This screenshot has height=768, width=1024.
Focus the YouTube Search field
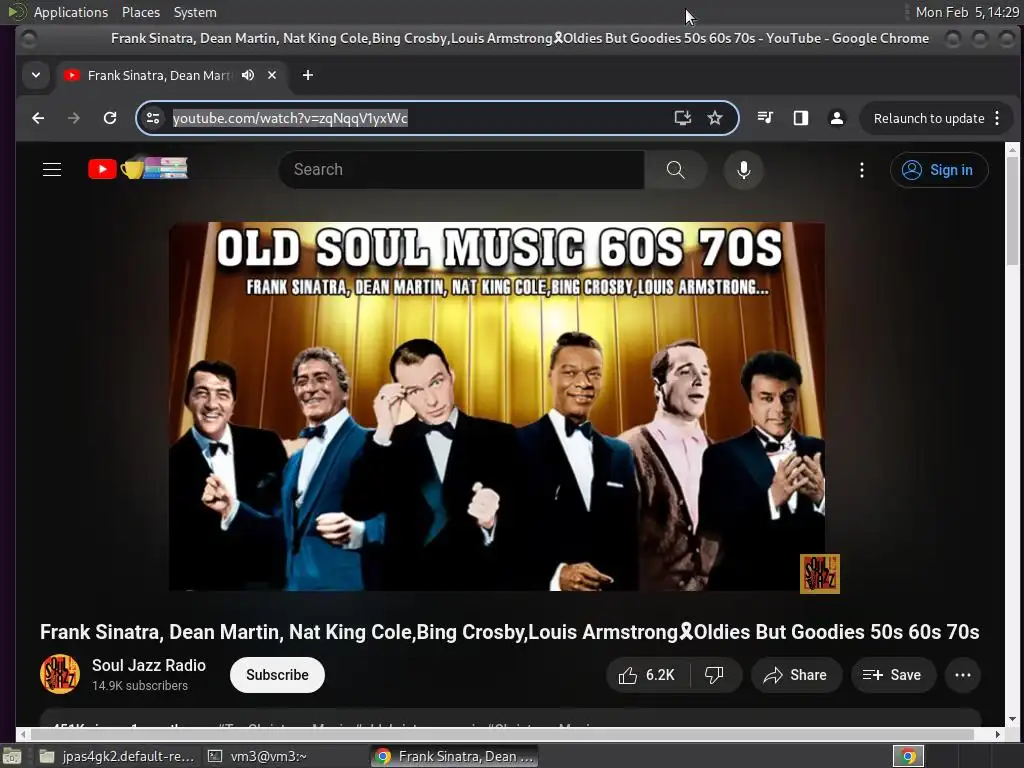pyautogui.click(x=462, y=170)
